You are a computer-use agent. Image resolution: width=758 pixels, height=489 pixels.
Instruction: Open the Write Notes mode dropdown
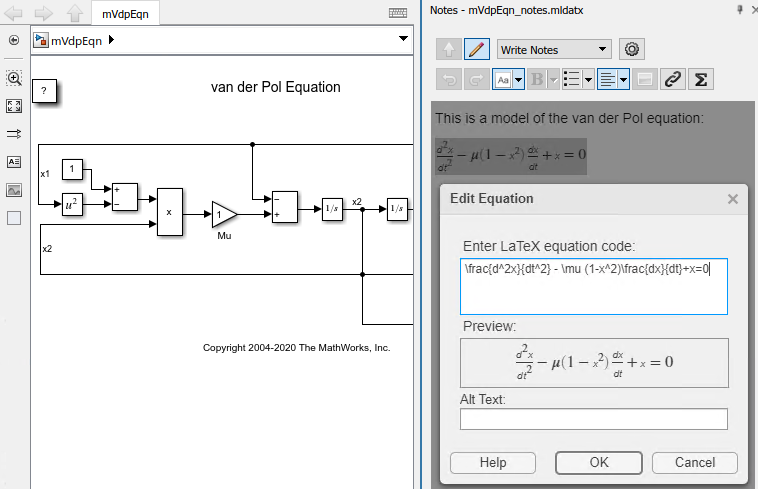click(553, 49)
